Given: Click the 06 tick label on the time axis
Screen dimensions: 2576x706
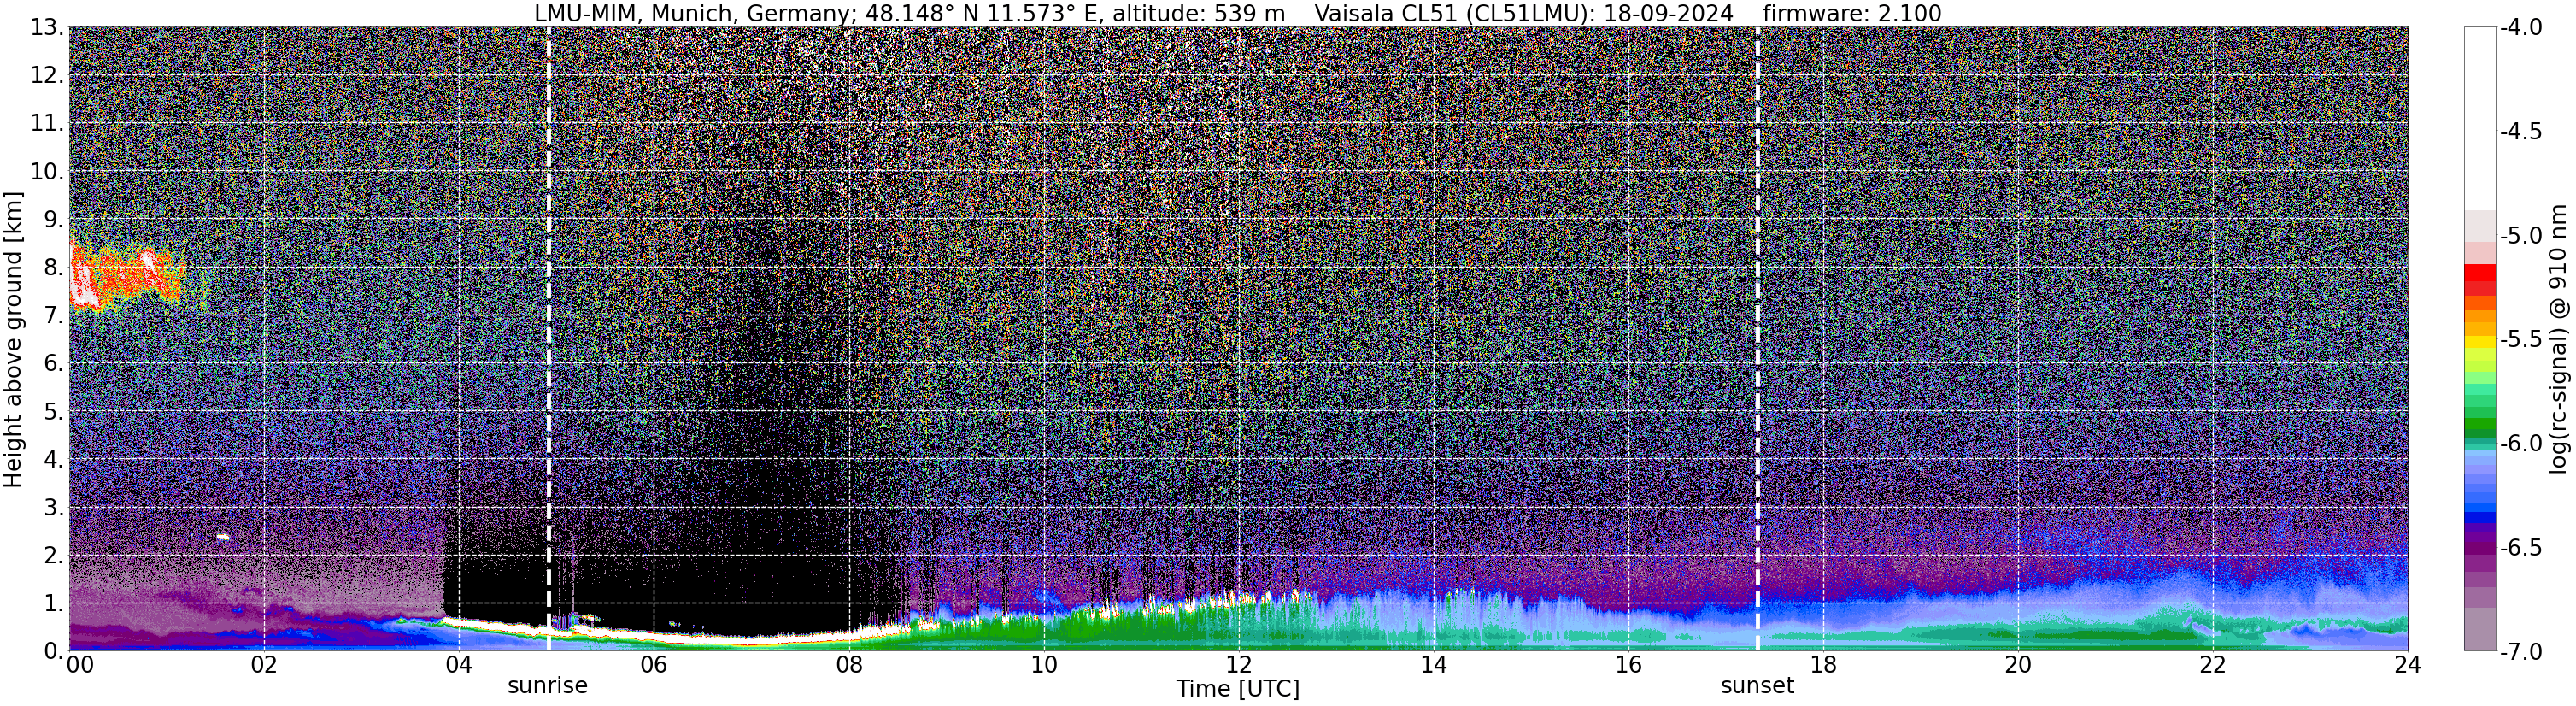Looking at the screenshot, I should click(x=653, y=665).
